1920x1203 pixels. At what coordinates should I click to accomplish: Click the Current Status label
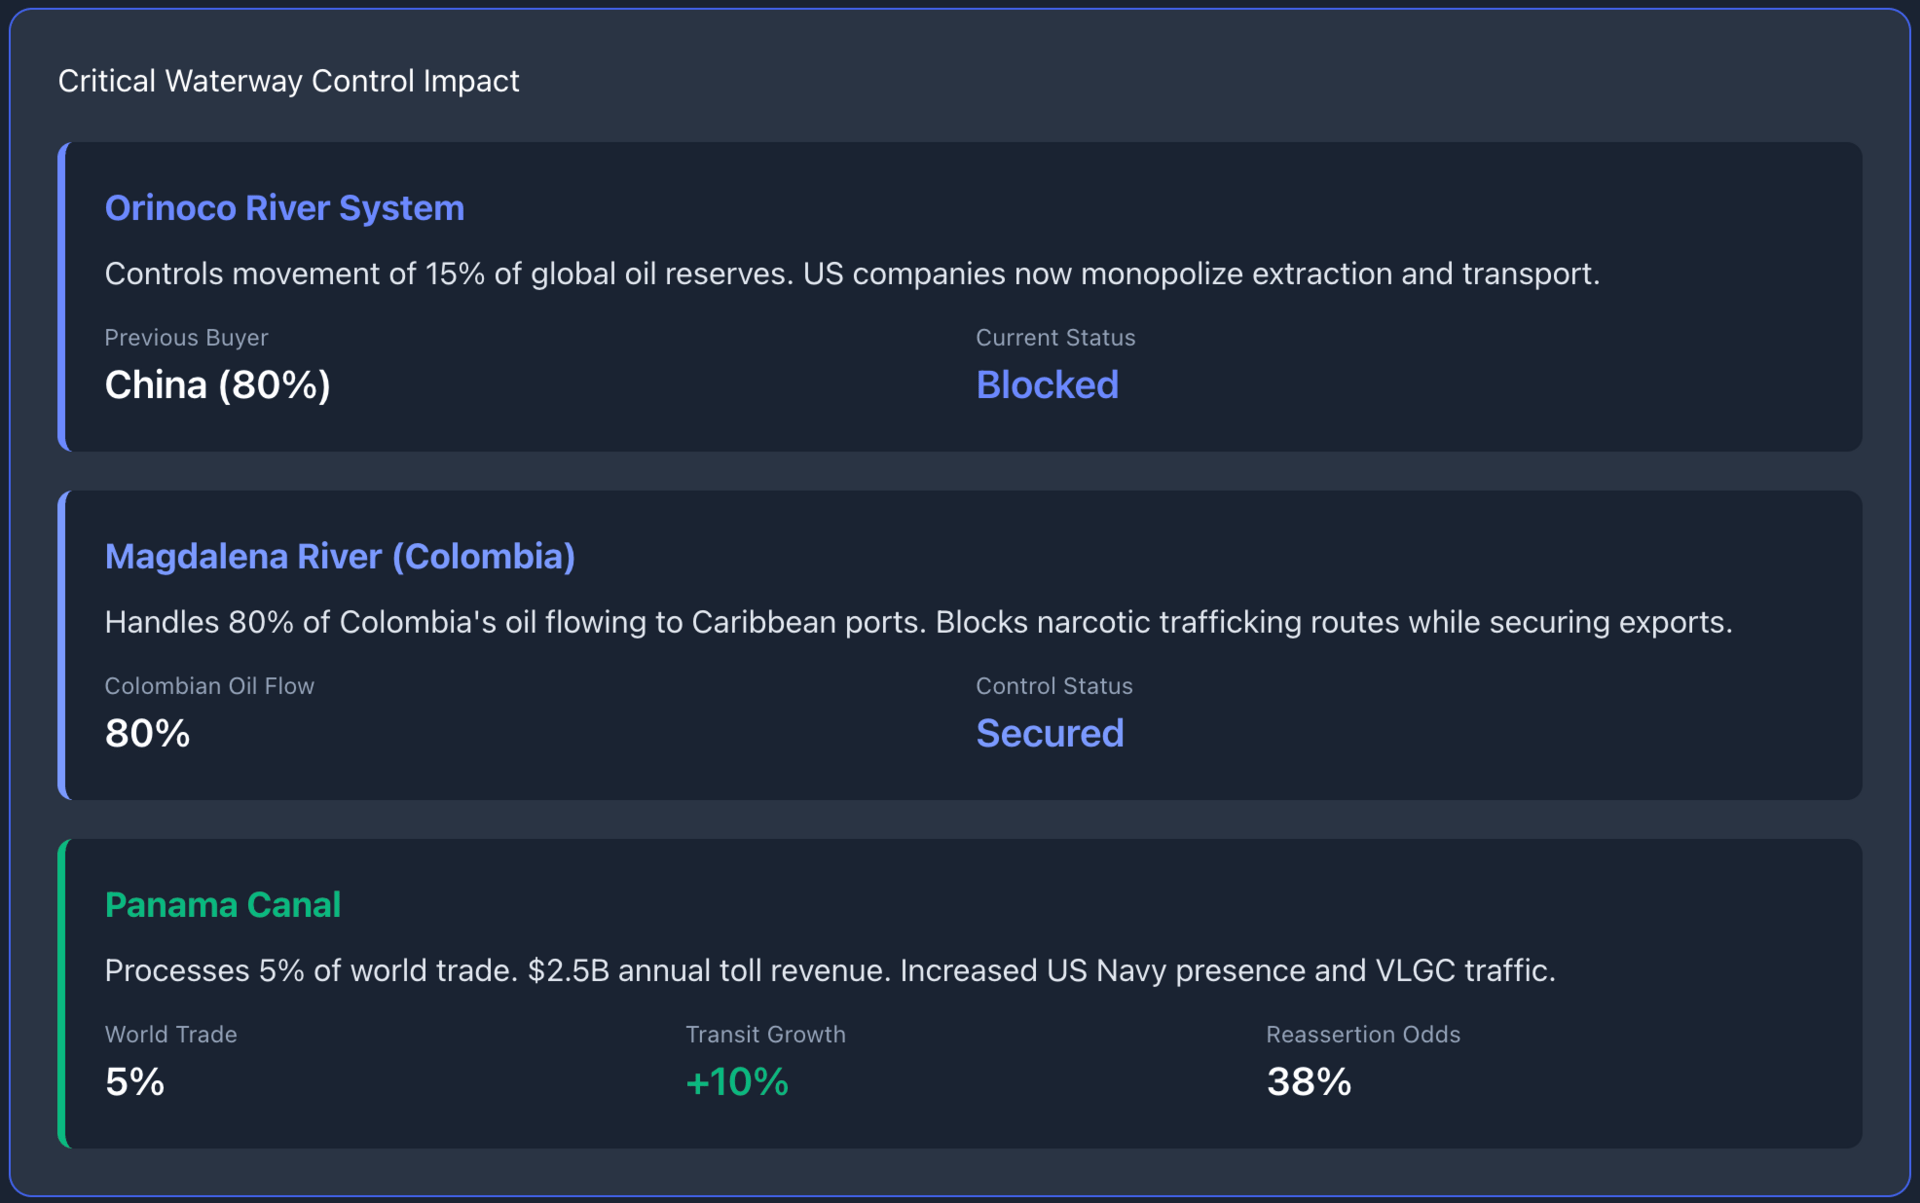(1055, 338)
